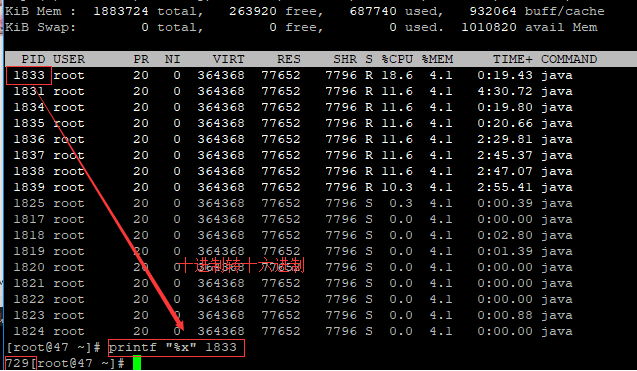Click the 932064 buff/cache value

[x=493, y=11]
